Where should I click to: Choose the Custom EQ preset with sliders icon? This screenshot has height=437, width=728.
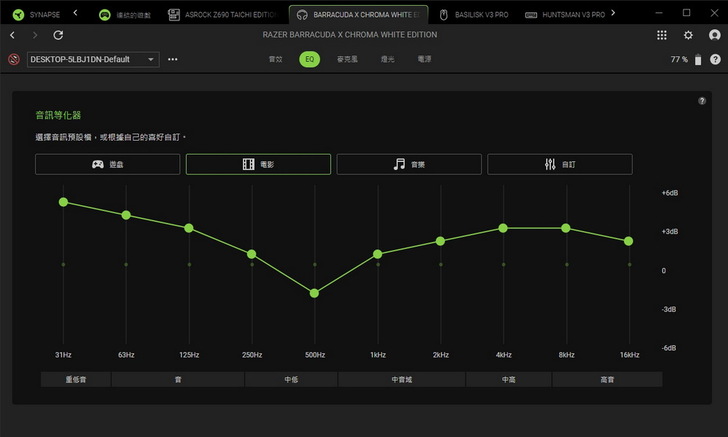coord(559,164)
